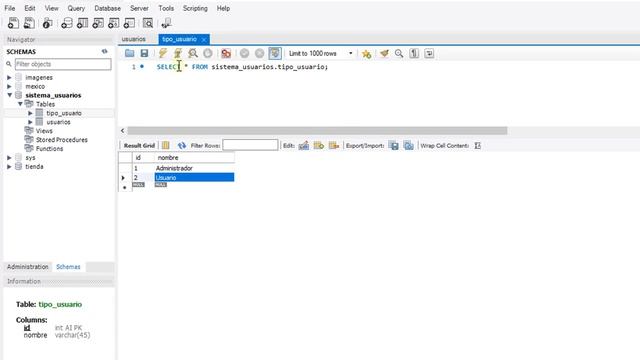The height and width of the screenshot is (360, 640).
Task: Commit the current transaction
Action: 244,53
